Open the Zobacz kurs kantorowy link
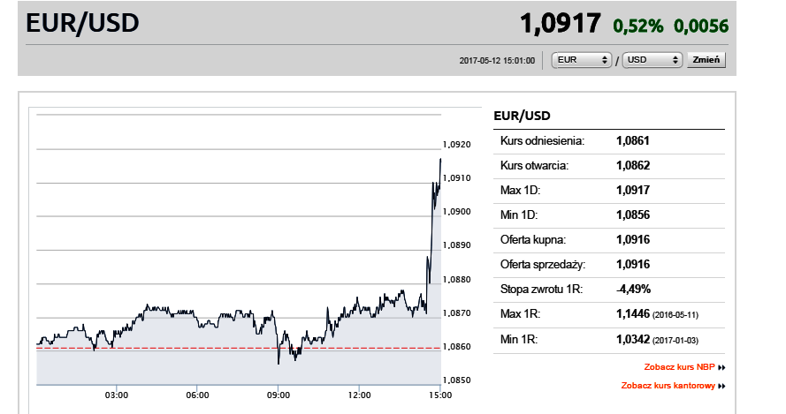Screen dimensions: 786x414 pos(668,385)
